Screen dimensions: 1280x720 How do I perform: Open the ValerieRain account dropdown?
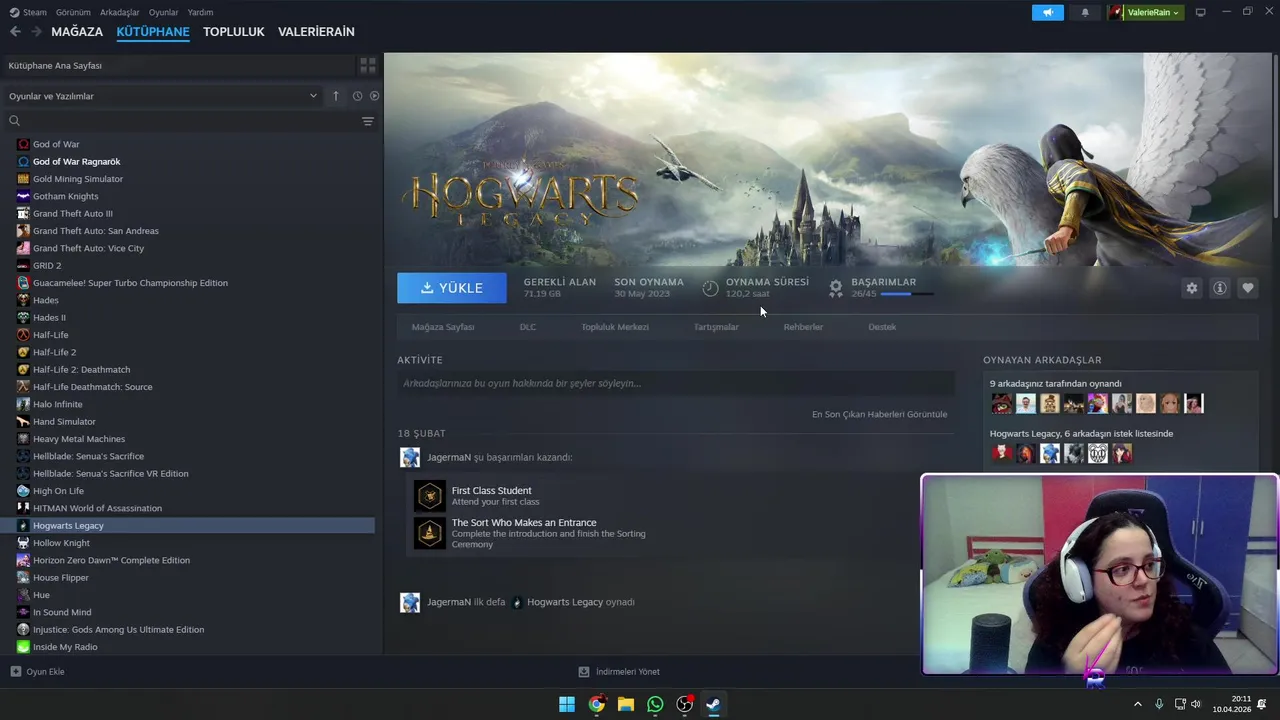tap(1146, 12)
